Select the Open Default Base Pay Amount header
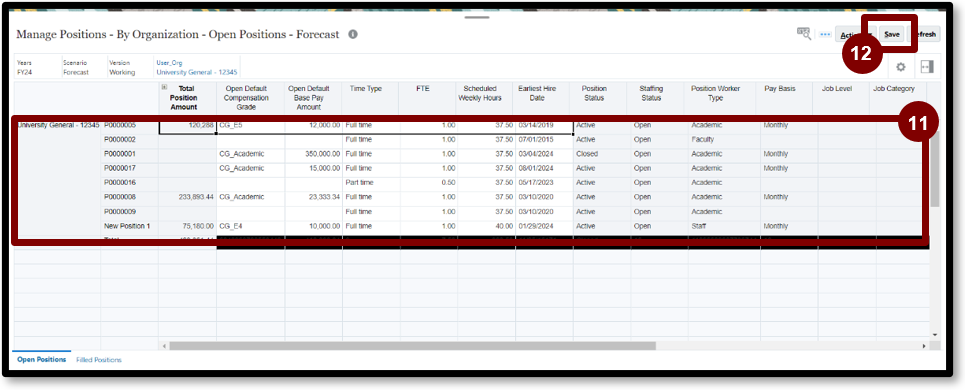 [313, 97]
